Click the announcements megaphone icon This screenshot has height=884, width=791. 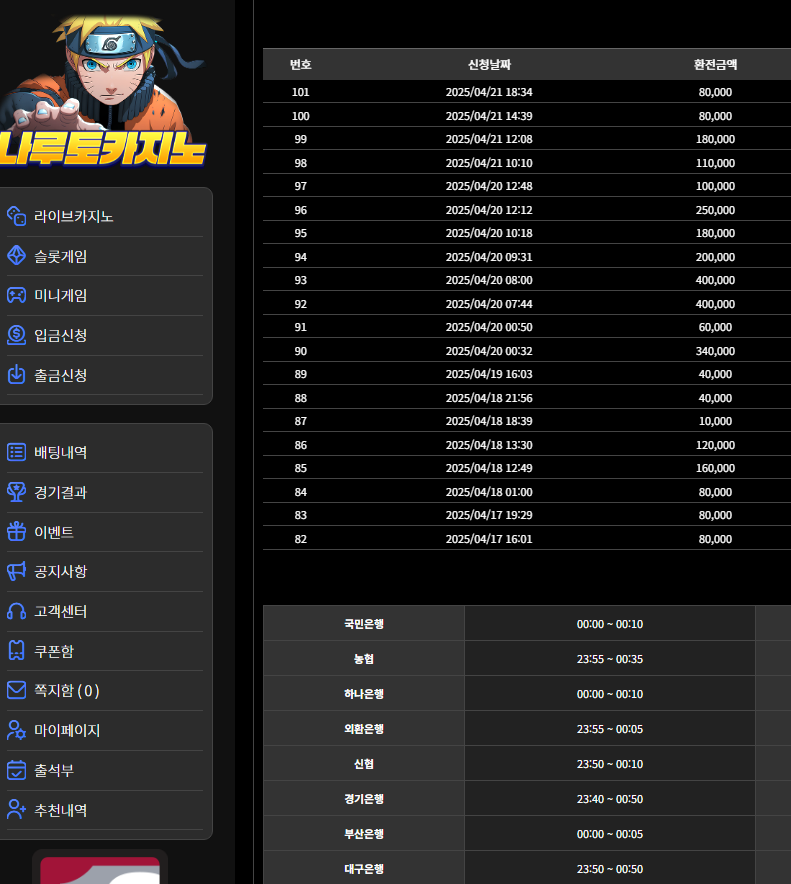pos(16,571)
